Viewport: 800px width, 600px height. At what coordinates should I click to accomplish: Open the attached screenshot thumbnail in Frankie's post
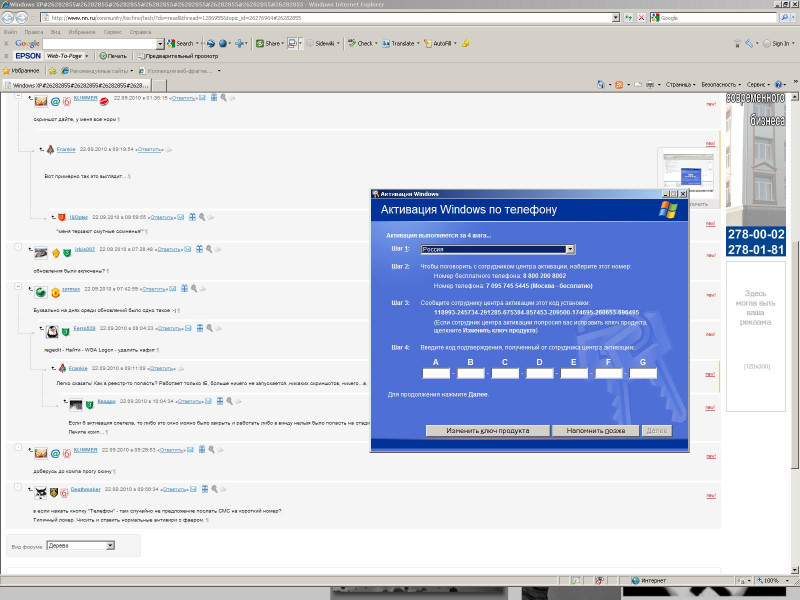(688, 170)
